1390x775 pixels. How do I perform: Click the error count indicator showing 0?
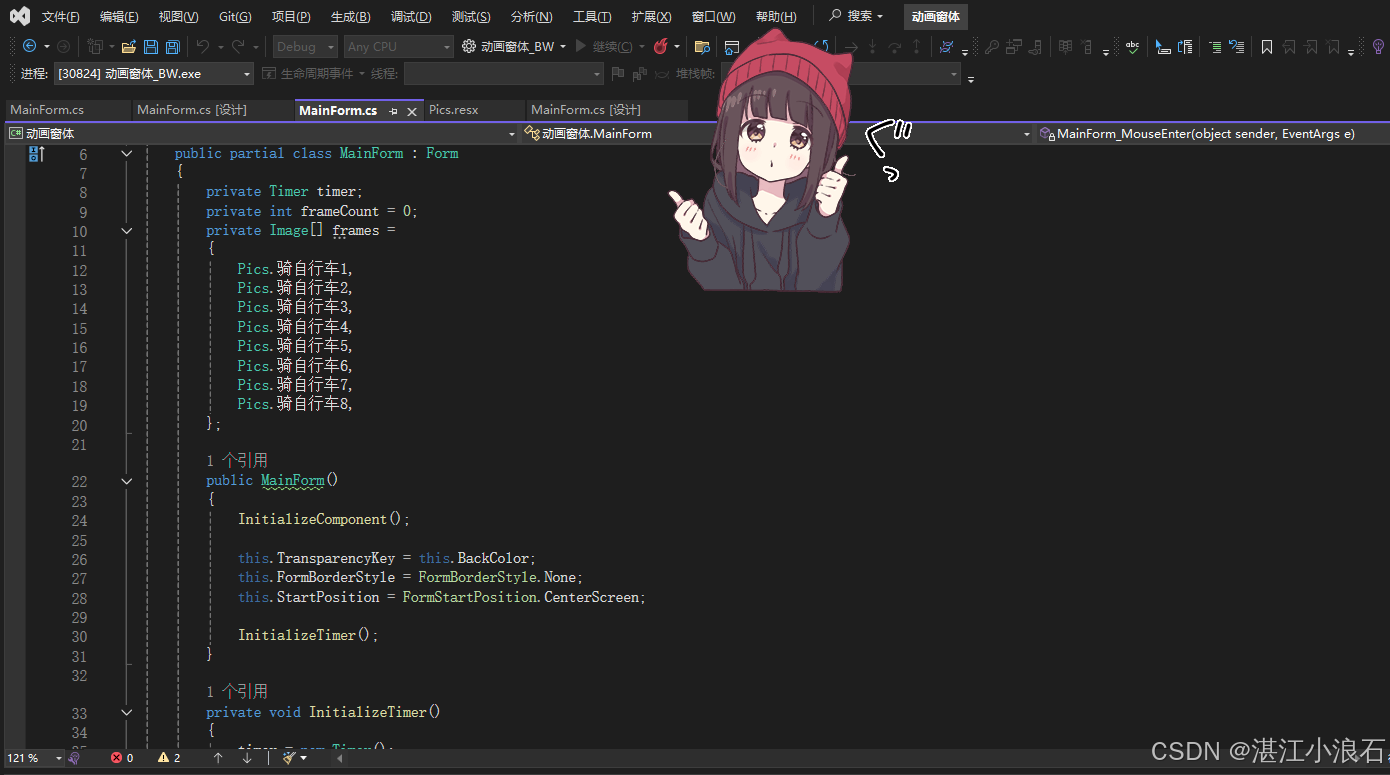[x=122, y=758]
